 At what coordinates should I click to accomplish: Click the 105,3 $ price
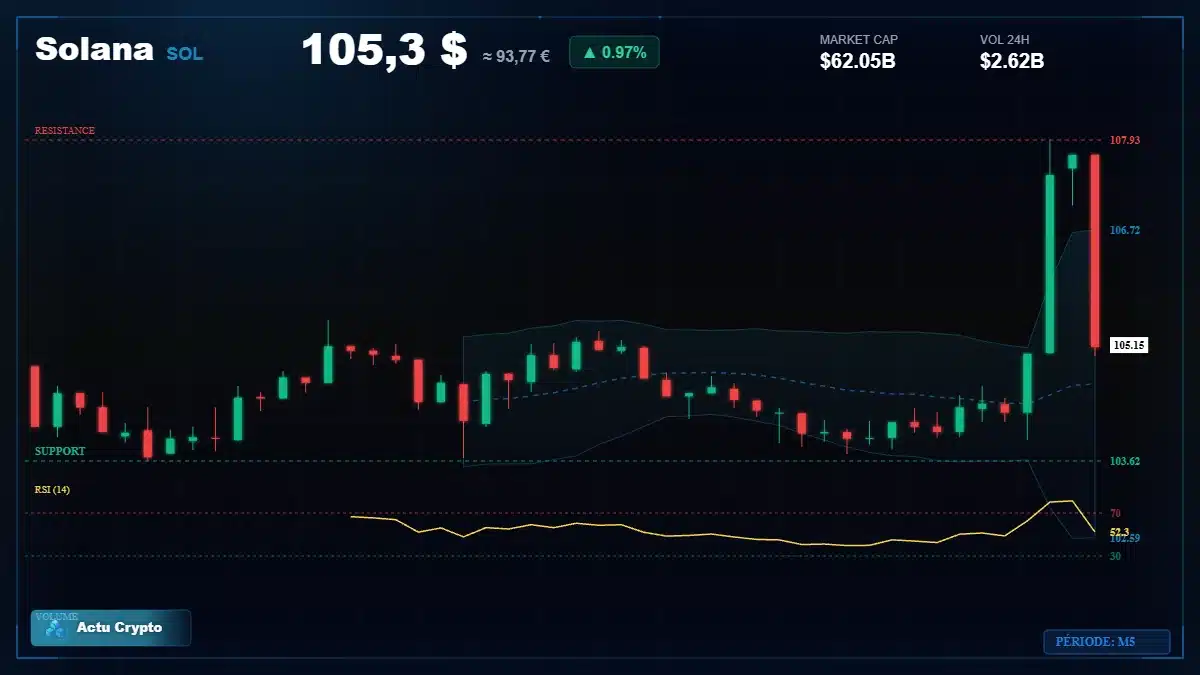click(x=384, y=50)
